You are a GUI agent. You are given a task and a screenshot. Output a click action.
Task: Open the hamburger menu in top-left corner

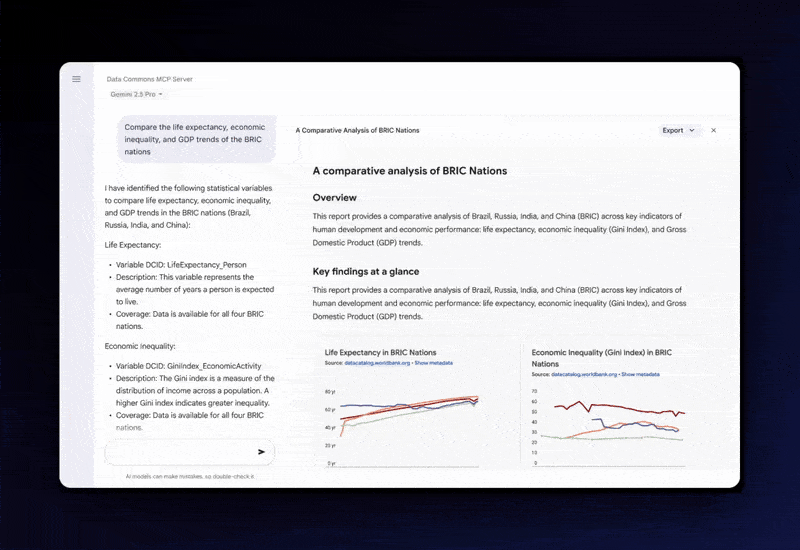coord(76,79)
